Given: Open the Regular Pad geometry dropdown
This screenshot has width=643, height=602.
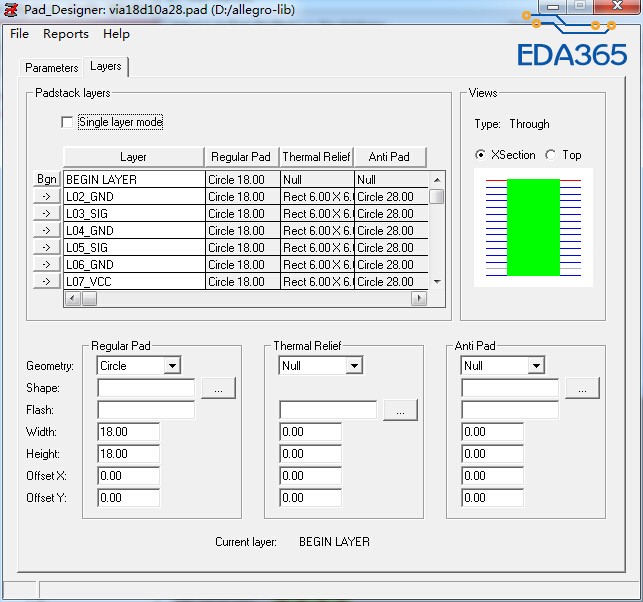Looking at the screenshot, I should tap(172, 365).
